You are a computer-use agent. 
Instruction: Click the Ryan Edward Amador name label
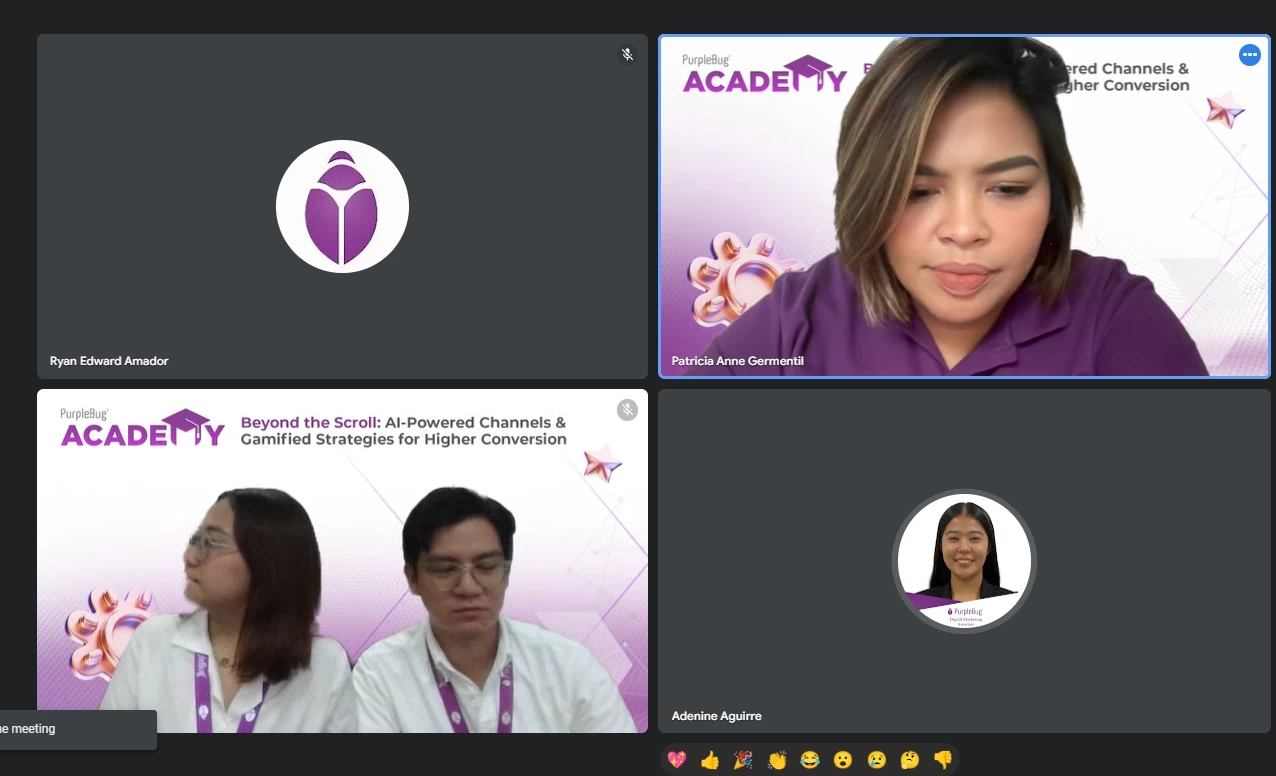tap(109, 361)
